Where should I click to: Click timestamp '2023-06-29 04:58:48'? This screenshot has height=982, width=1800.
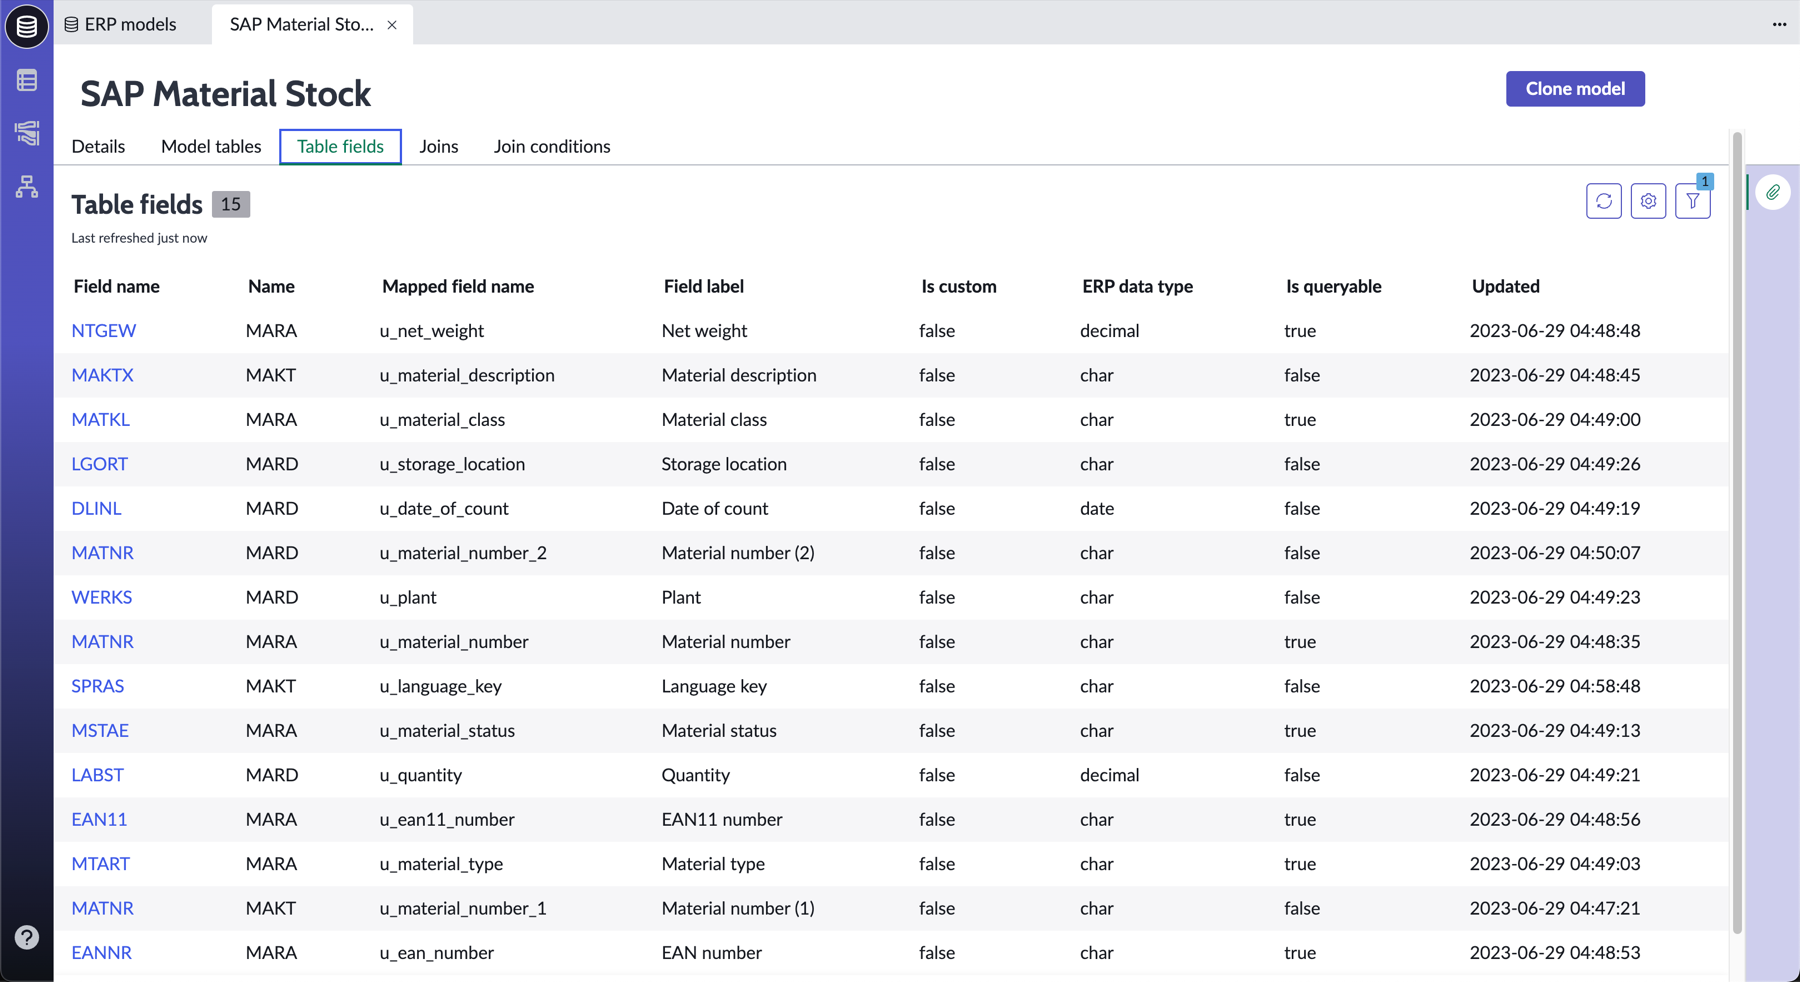1555,686
